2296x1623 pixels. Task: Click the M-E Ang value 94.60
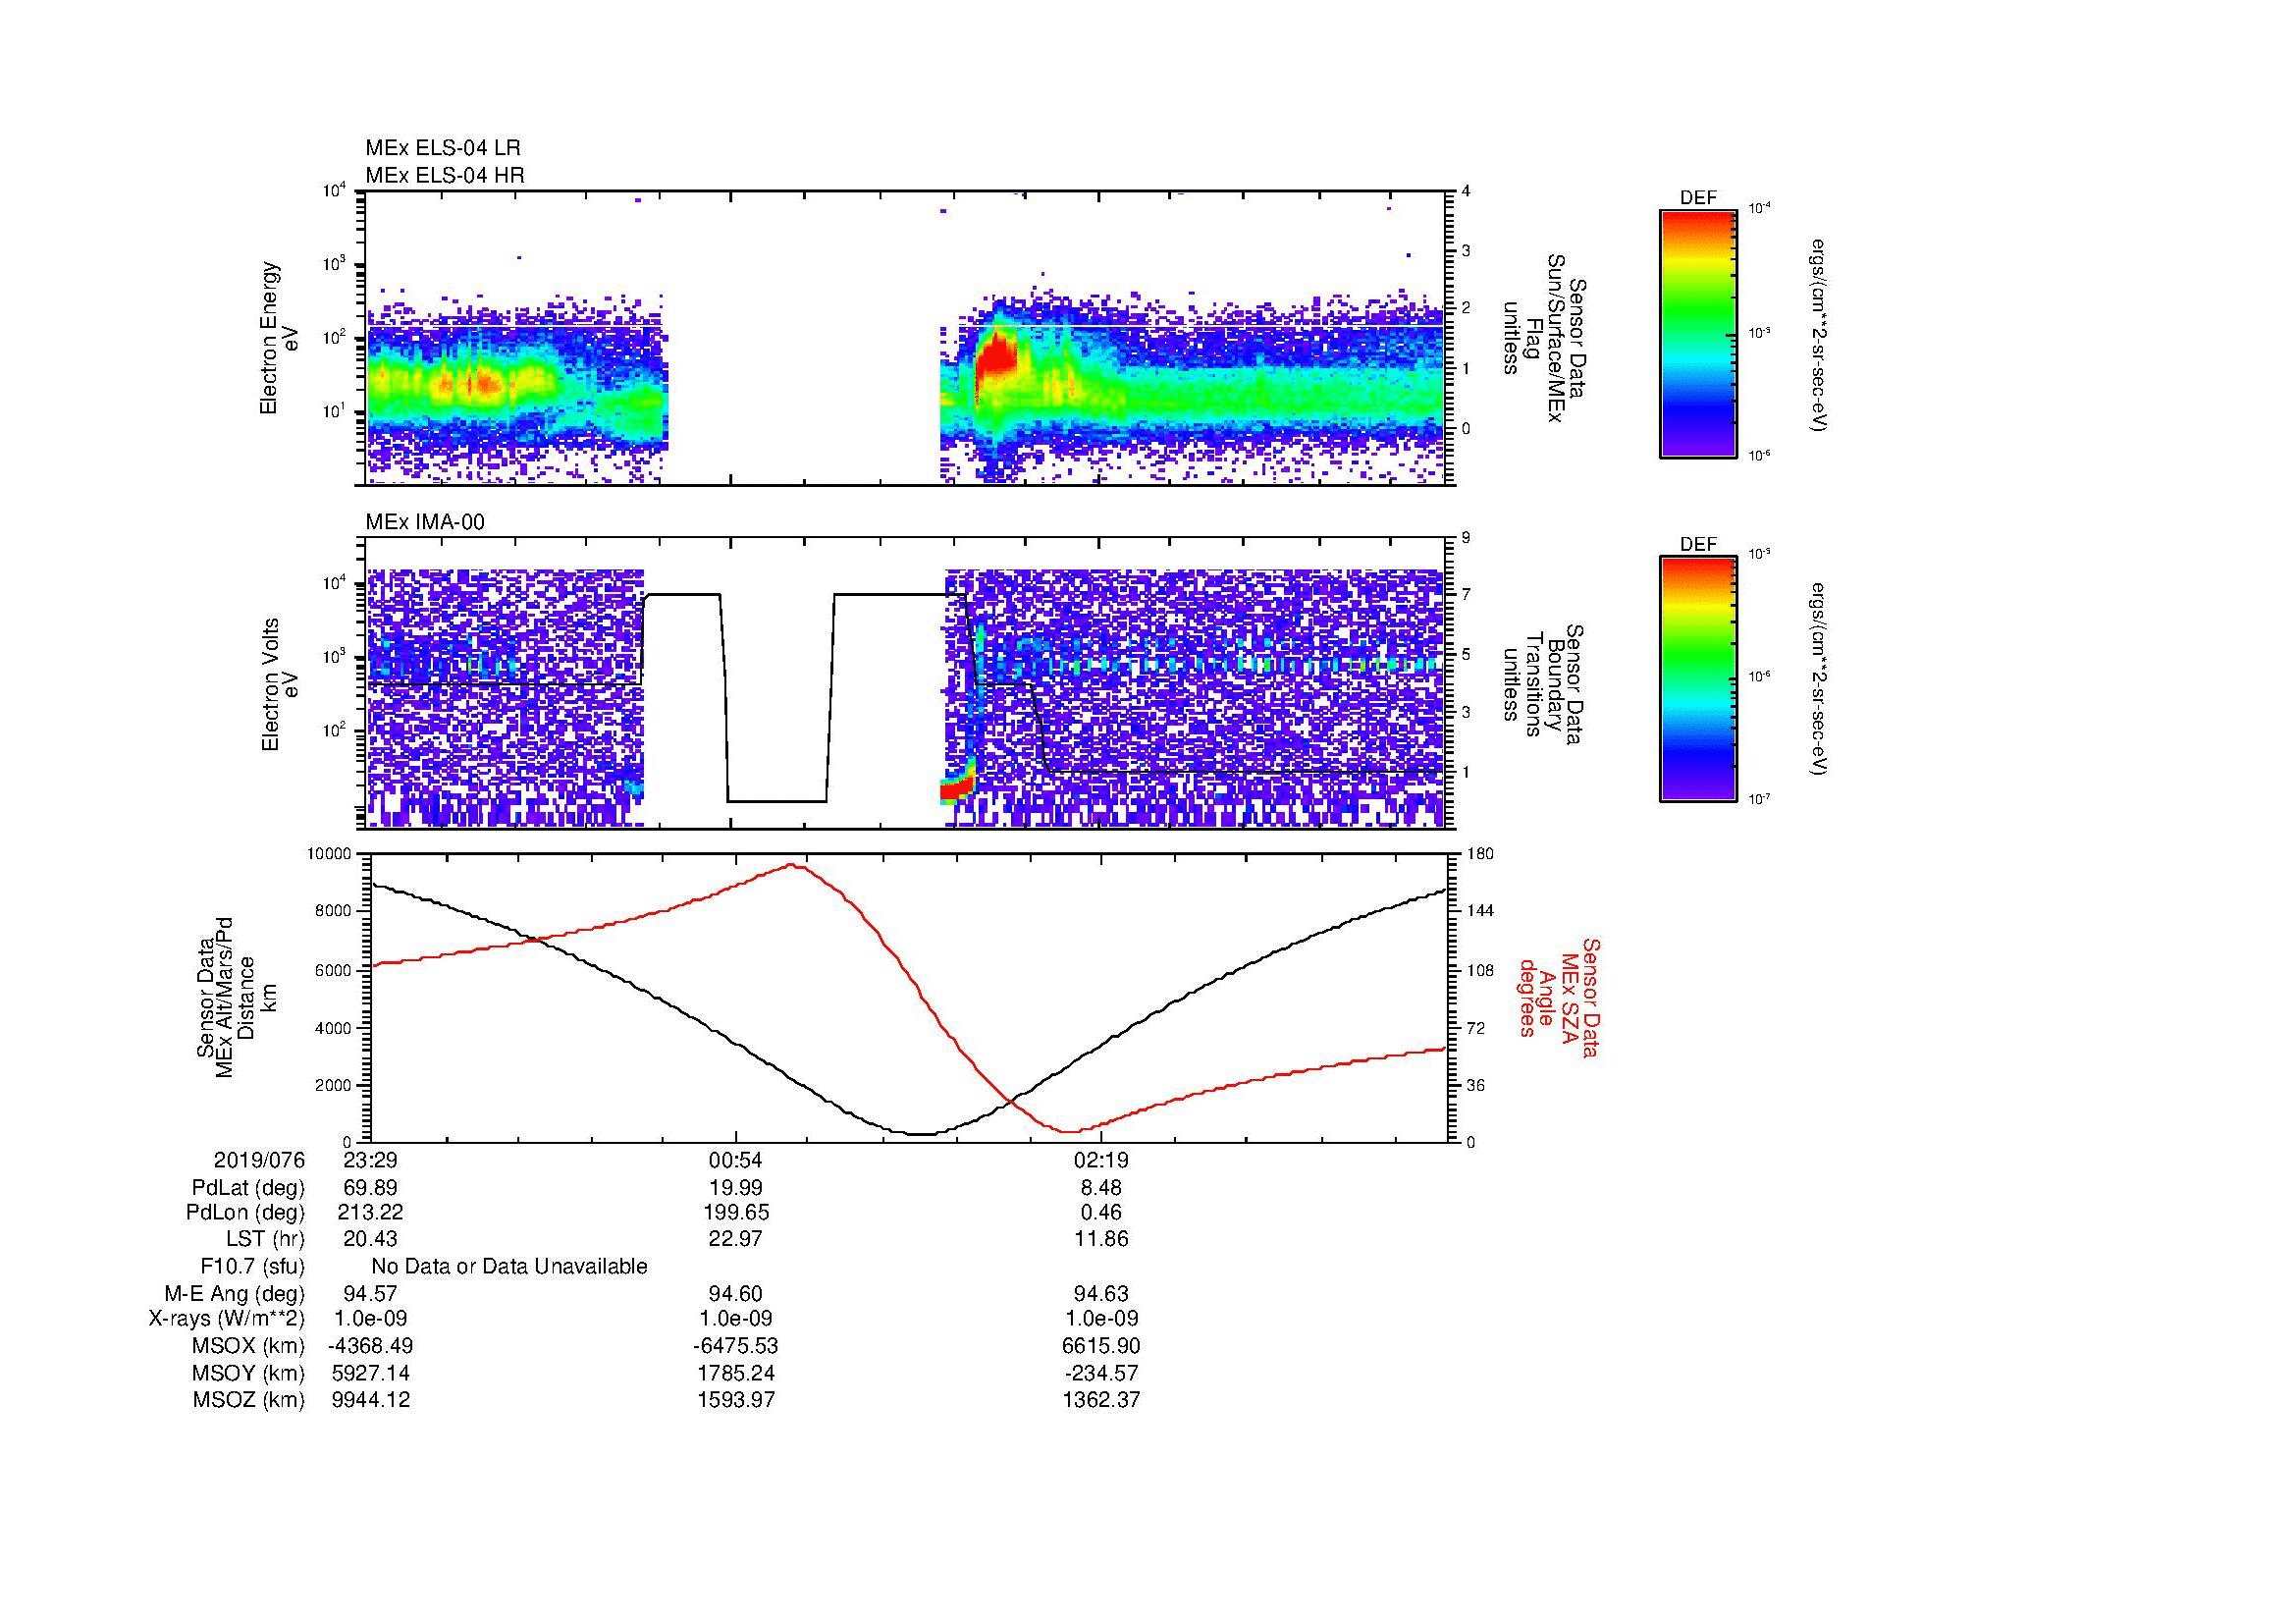[x=736, y=1294]
